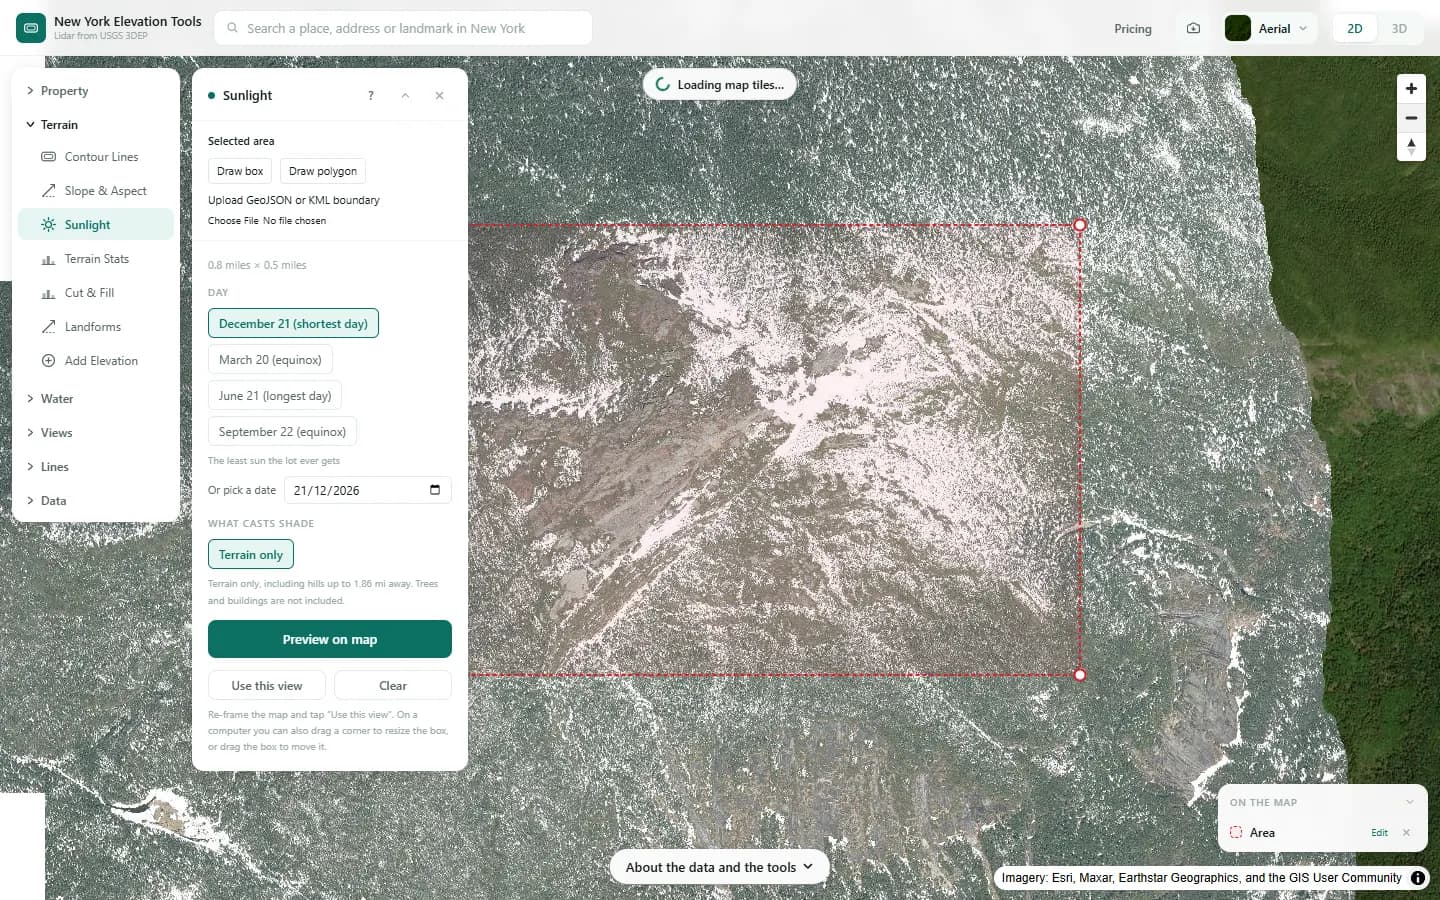Viewport: 1440px width, 900px height.
Task: Expand the Lines section
Action: coord(96,467)
